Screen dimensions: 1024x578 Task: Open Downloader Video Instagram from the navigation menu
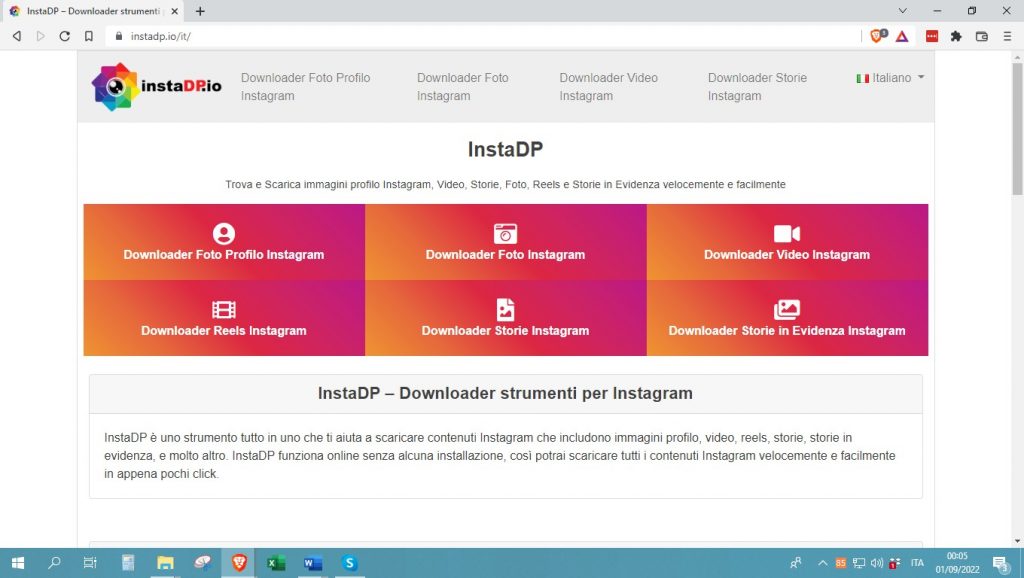click(608, 86)
